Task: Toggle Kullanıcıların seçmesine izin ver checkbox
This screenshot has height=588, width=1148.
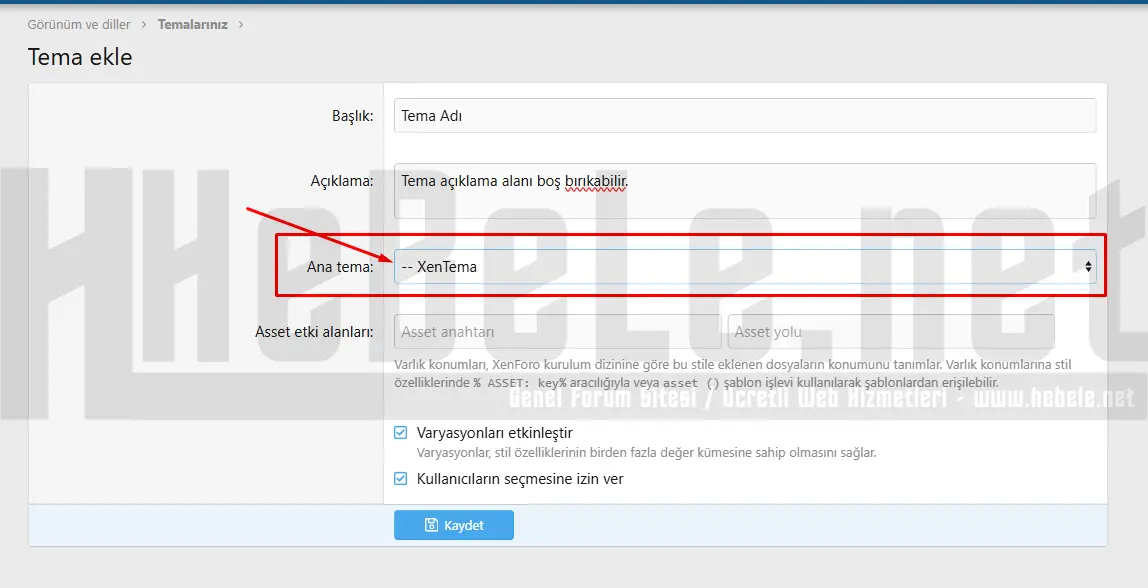Action: 400,478
